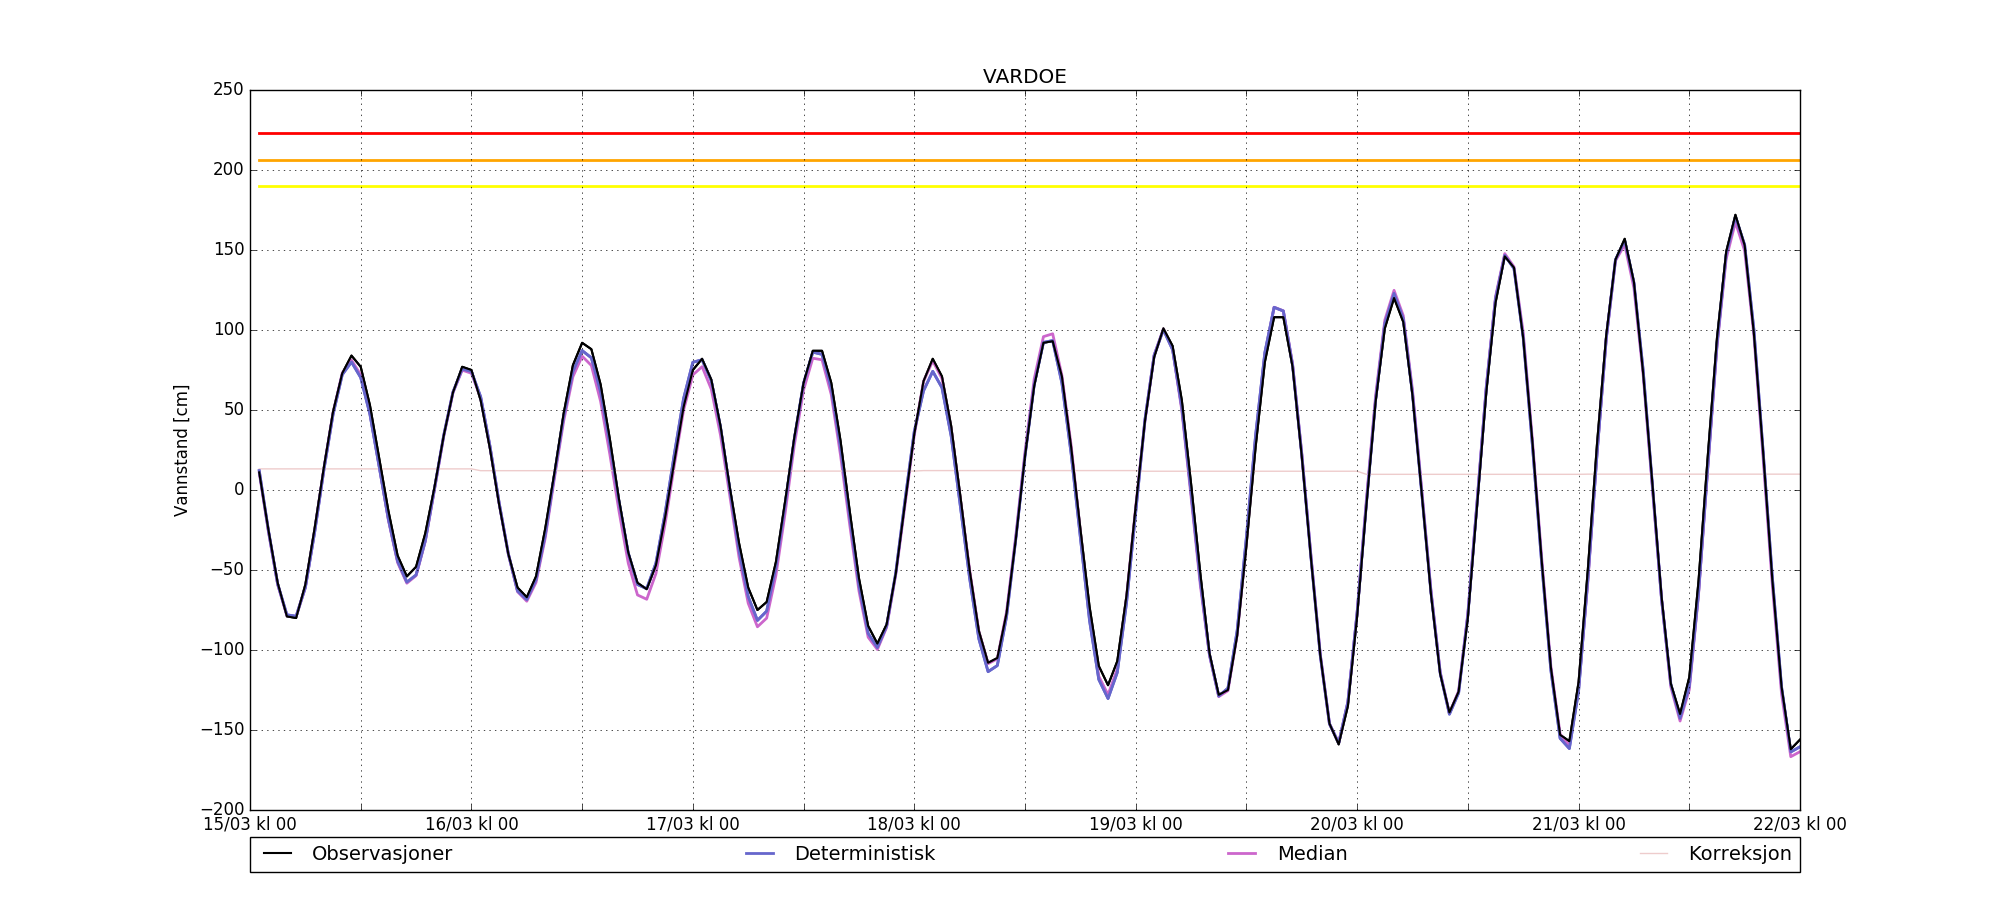Select the 15/03 kl 00 x-axis label
Screen dimensions: 2000x900
250,825
